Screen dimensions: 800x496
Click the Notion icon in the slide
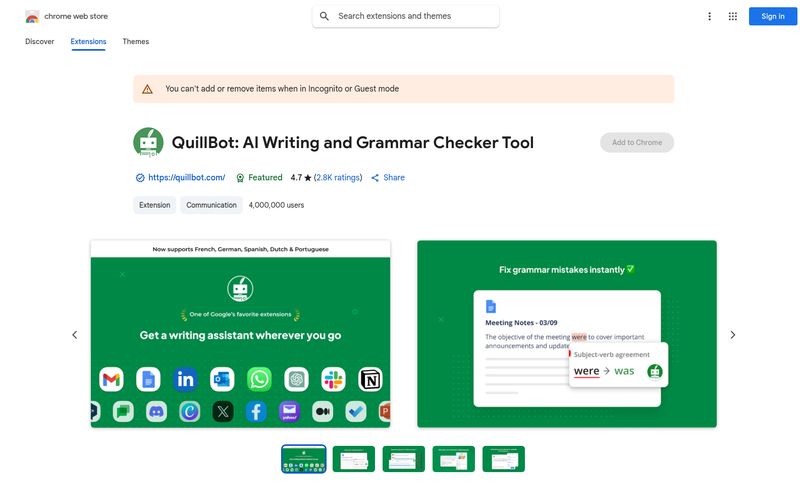[x=370, y=379]
